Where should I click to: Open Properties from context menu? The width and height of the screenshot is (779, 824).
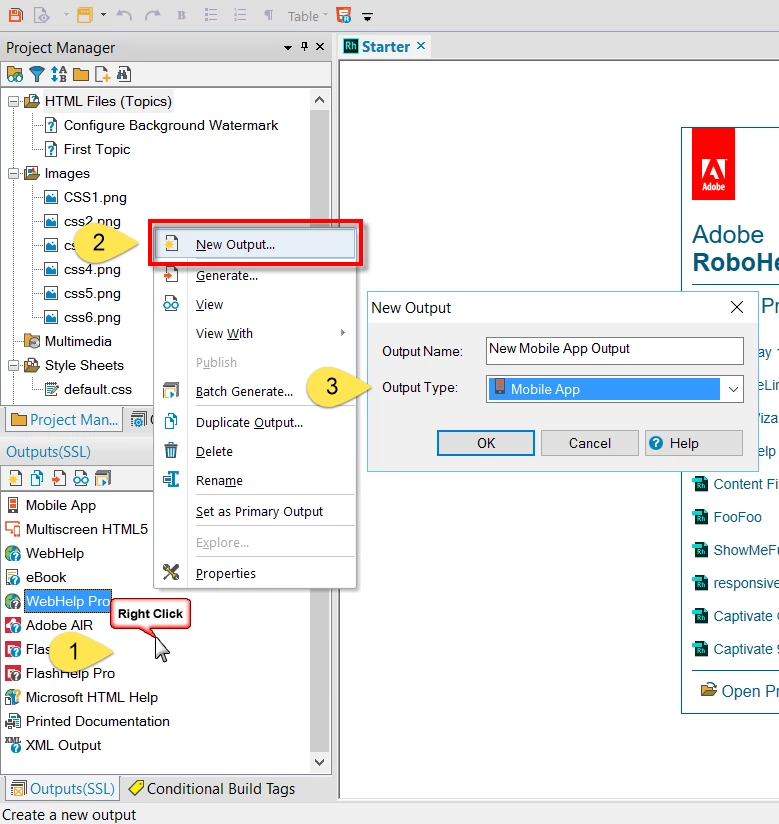point(255,573)
